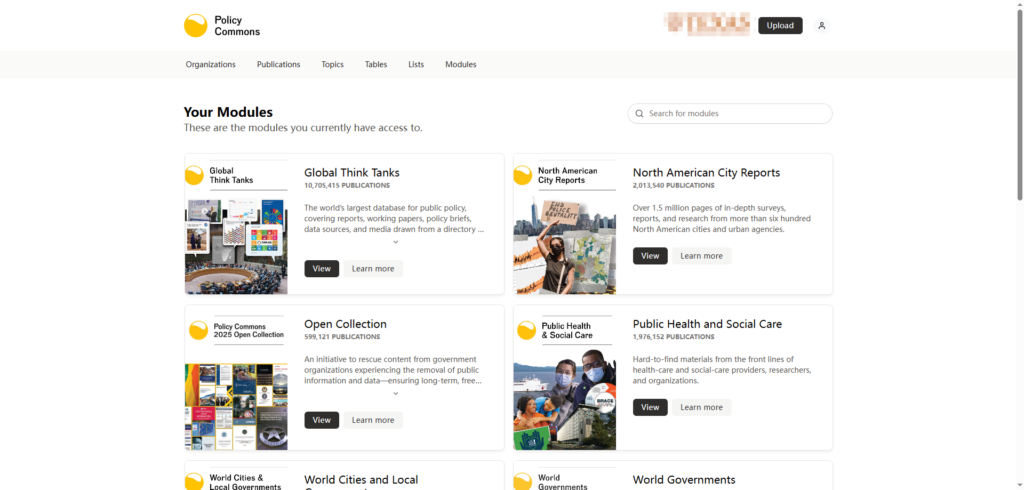Expand the Open Collection description chevron
This screenshot has width=1024, height=490.
pos(395,393)
